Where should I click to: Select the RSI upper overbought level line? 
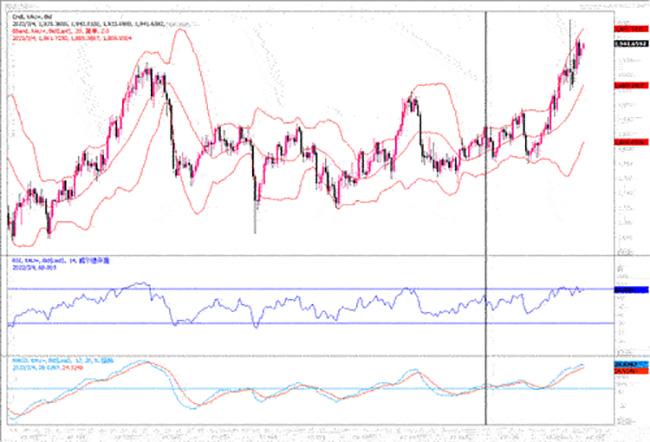300,289
